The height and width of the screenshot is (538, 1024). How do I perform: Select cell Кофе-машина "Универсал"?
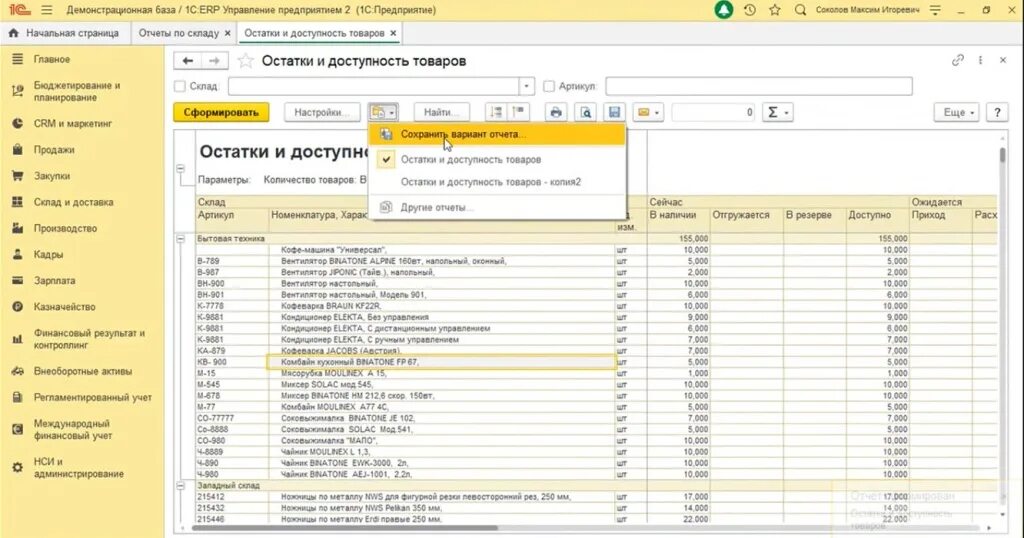[x=441, y=249]
